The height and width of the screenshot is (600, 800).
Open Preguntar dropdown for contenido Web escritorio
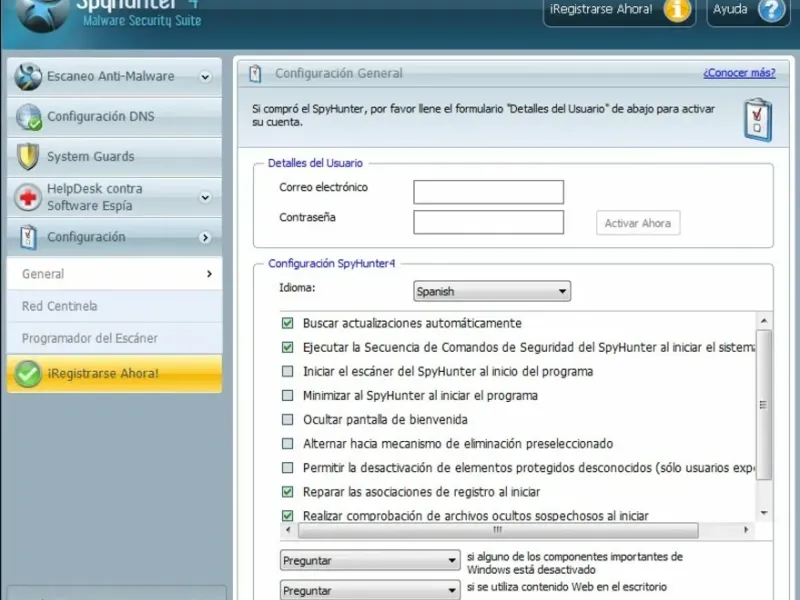coord(370,590)
